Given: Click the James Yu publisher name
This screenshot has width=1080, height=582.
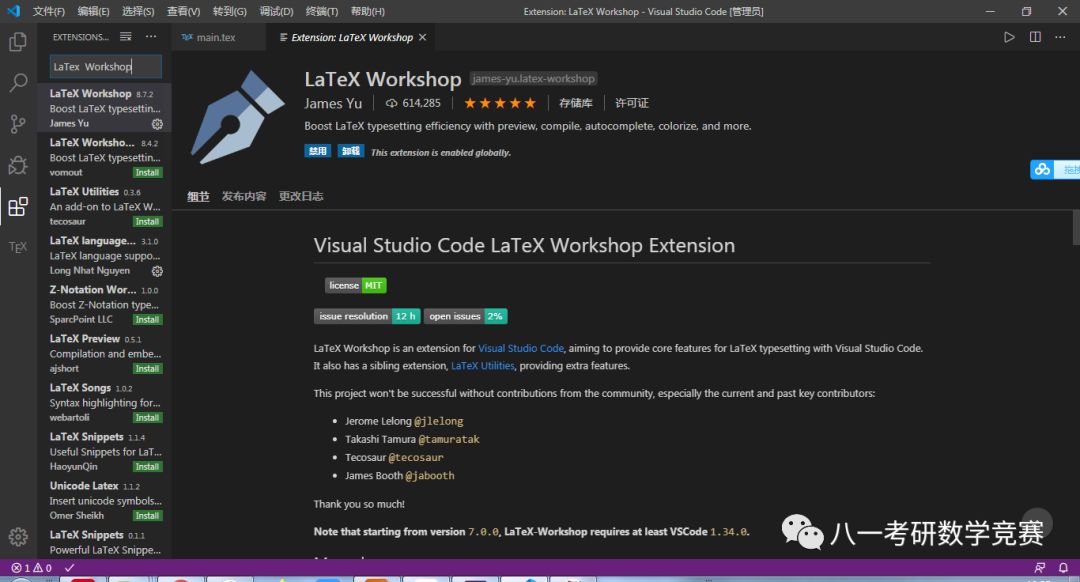Looking at the screenshot, I should pyautogui.click(x=333, y=103).
